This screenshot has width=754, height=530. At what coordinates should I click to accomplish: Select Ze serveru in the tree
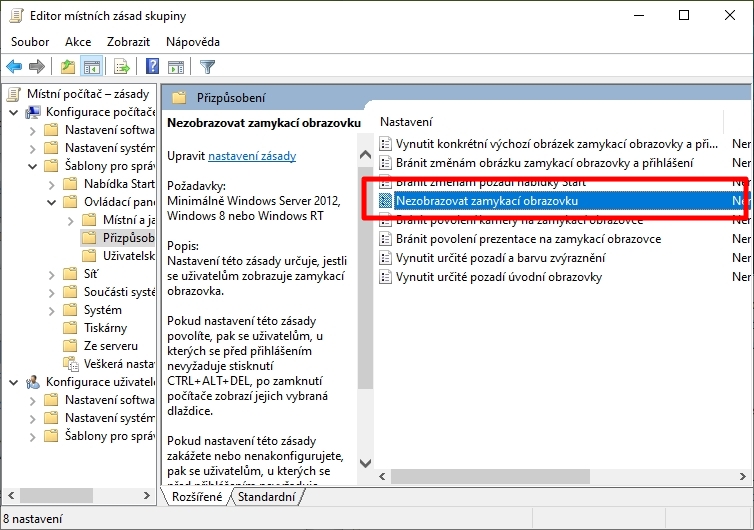[x=111, y=346]
